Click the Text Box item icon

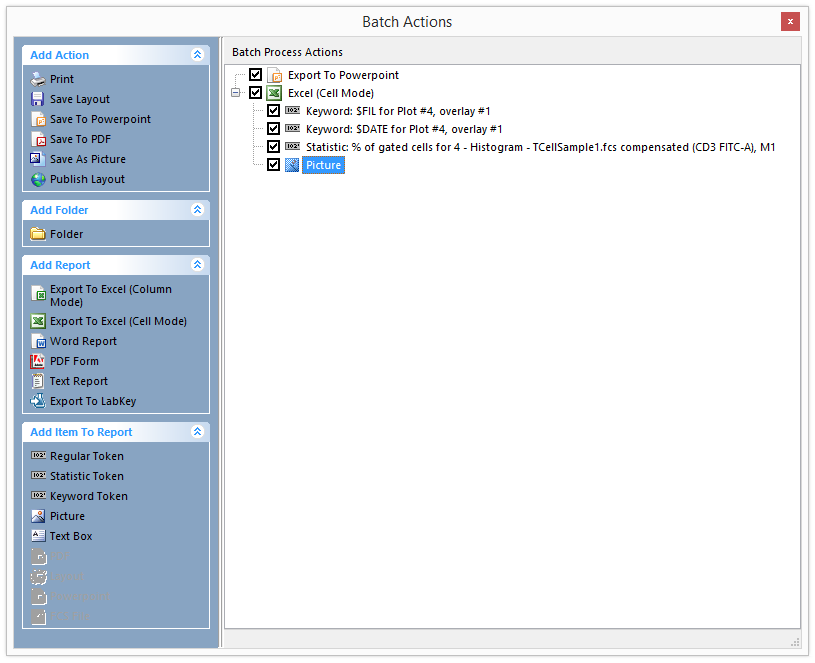[38, 536]
